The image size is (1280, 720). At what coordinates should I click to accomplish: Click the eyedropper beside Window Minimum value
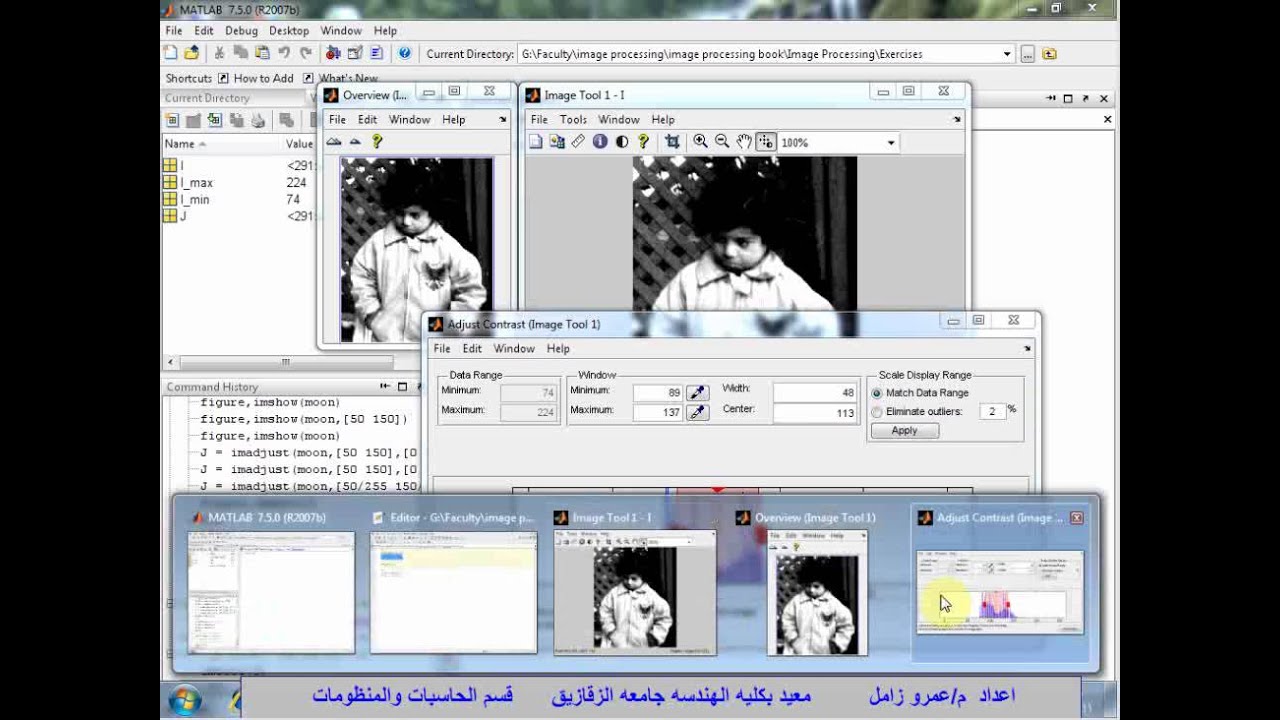pyautogui.click(x=697, y=393)
